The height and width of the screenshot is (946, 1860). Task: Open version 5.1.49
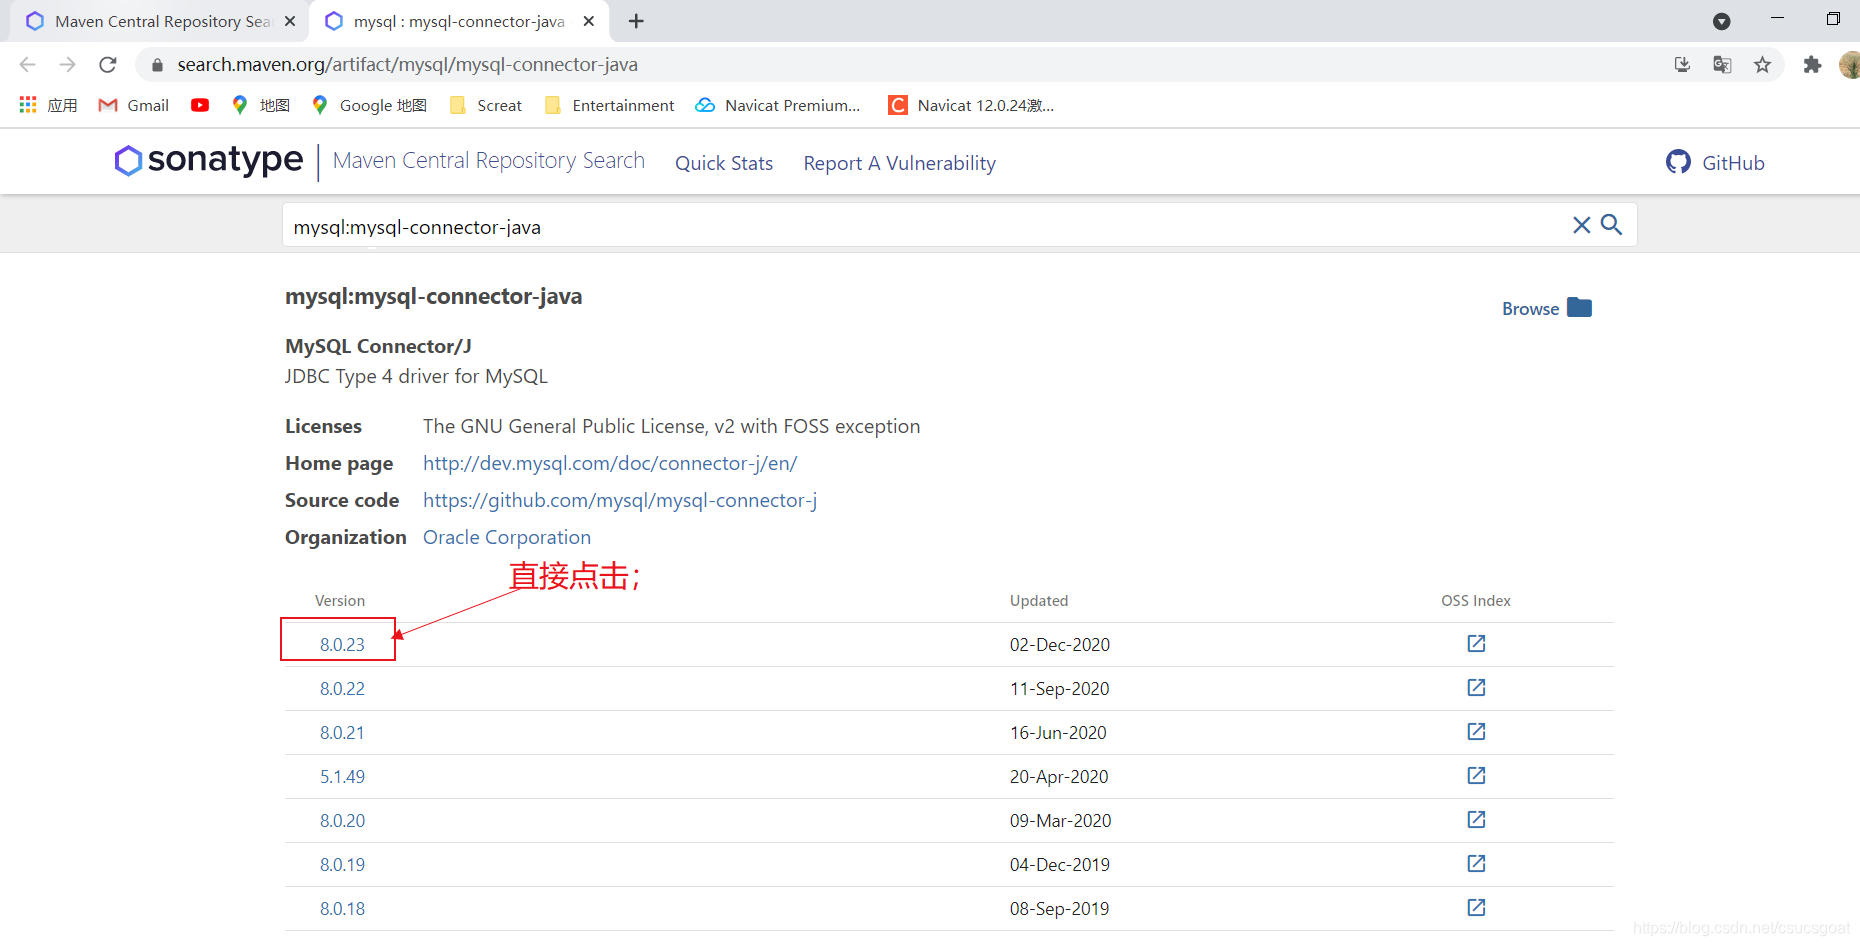coord(342,777)
